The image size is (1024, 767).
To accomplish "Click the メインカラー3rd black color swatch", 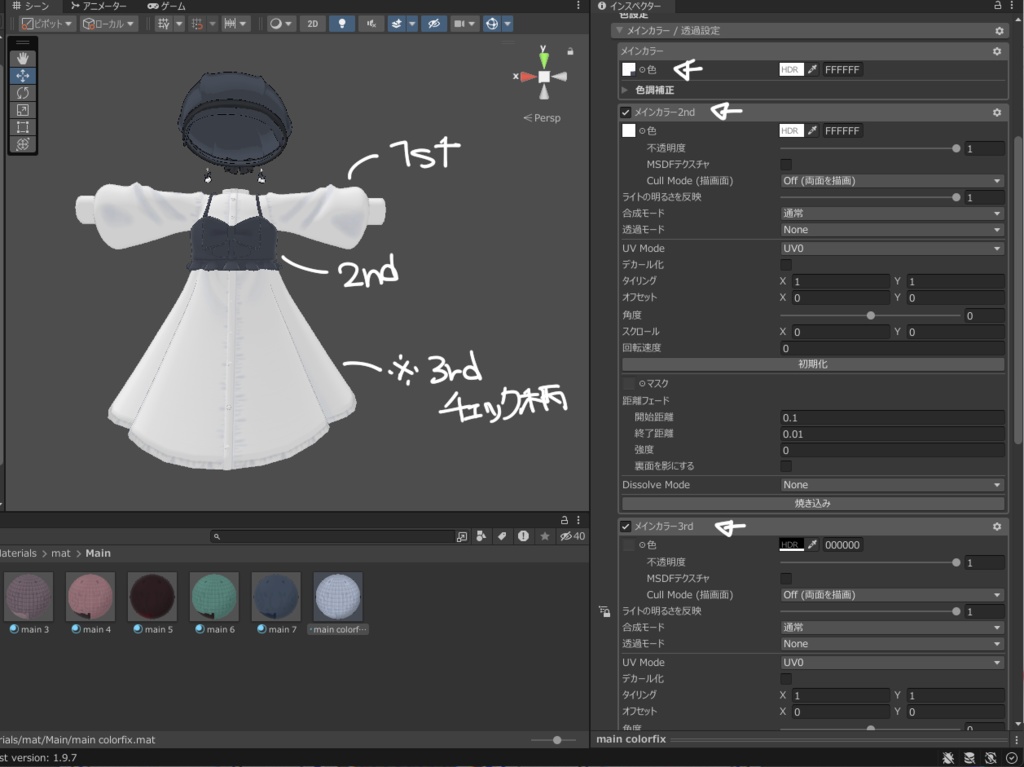I will (x=791, y=545).
